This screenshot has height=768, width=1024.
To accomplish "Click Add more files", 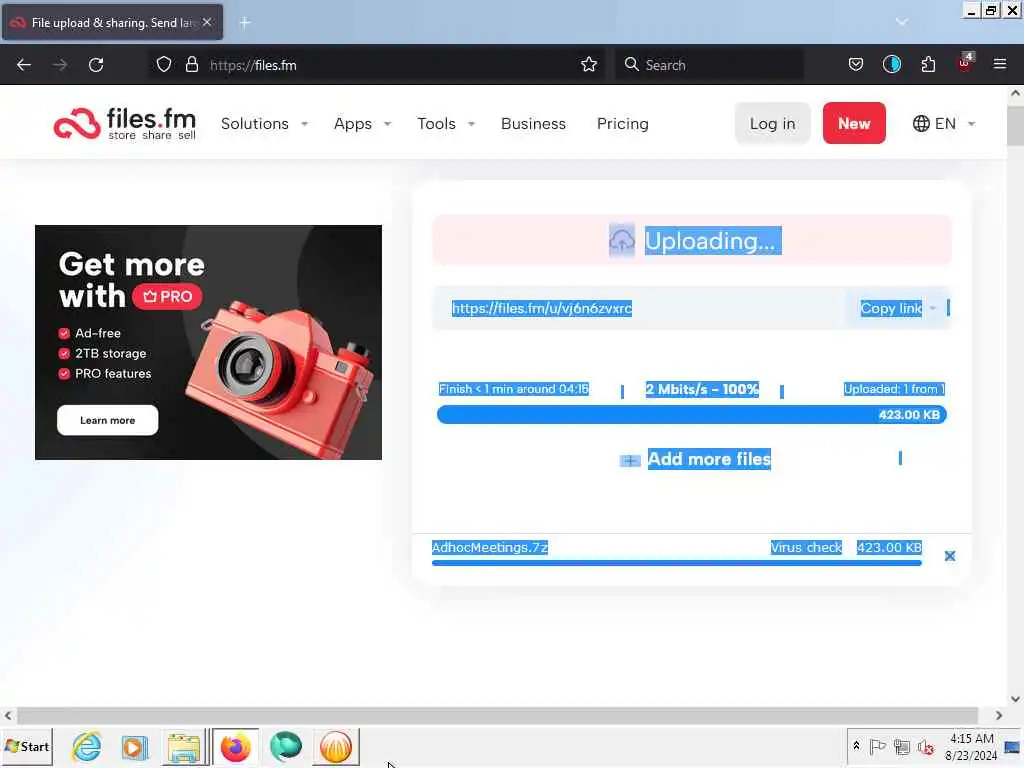I will (709, 459).
